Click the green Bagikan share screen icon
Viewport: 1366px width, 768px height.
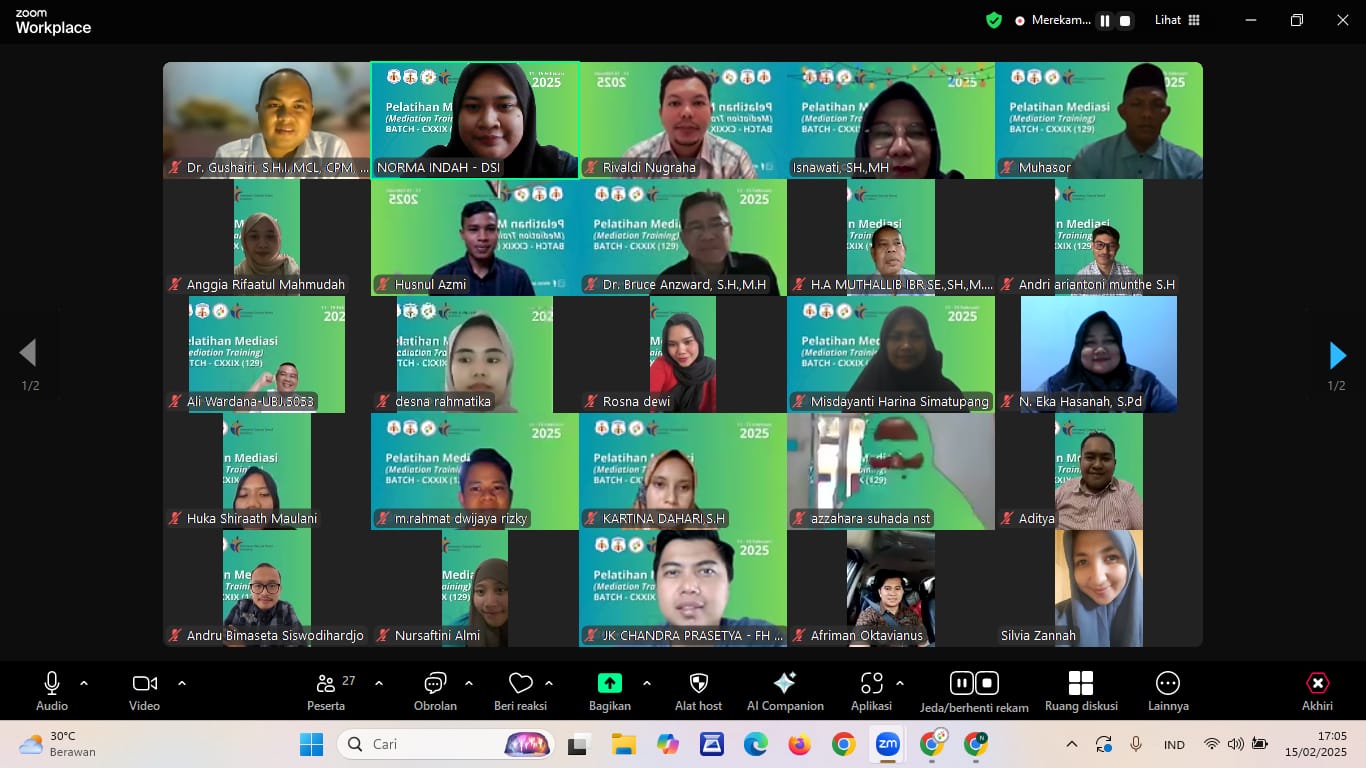[x=609, y=684]
